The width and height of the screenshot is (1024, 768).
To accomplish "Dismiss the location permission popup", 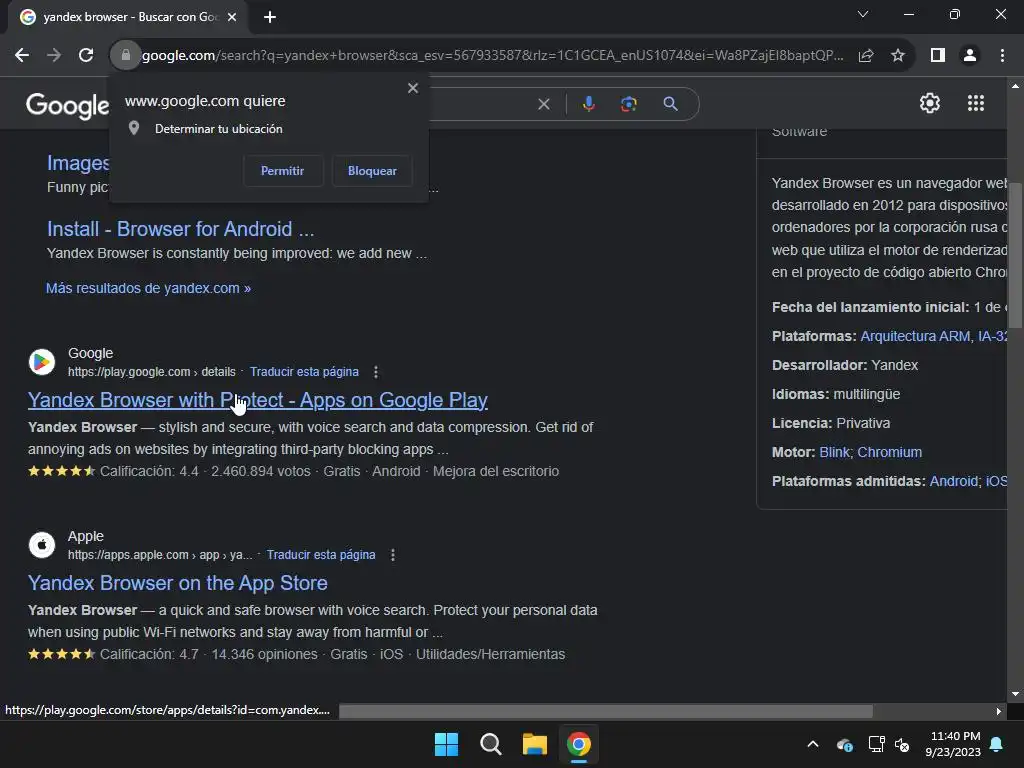I will click(413, 88).
